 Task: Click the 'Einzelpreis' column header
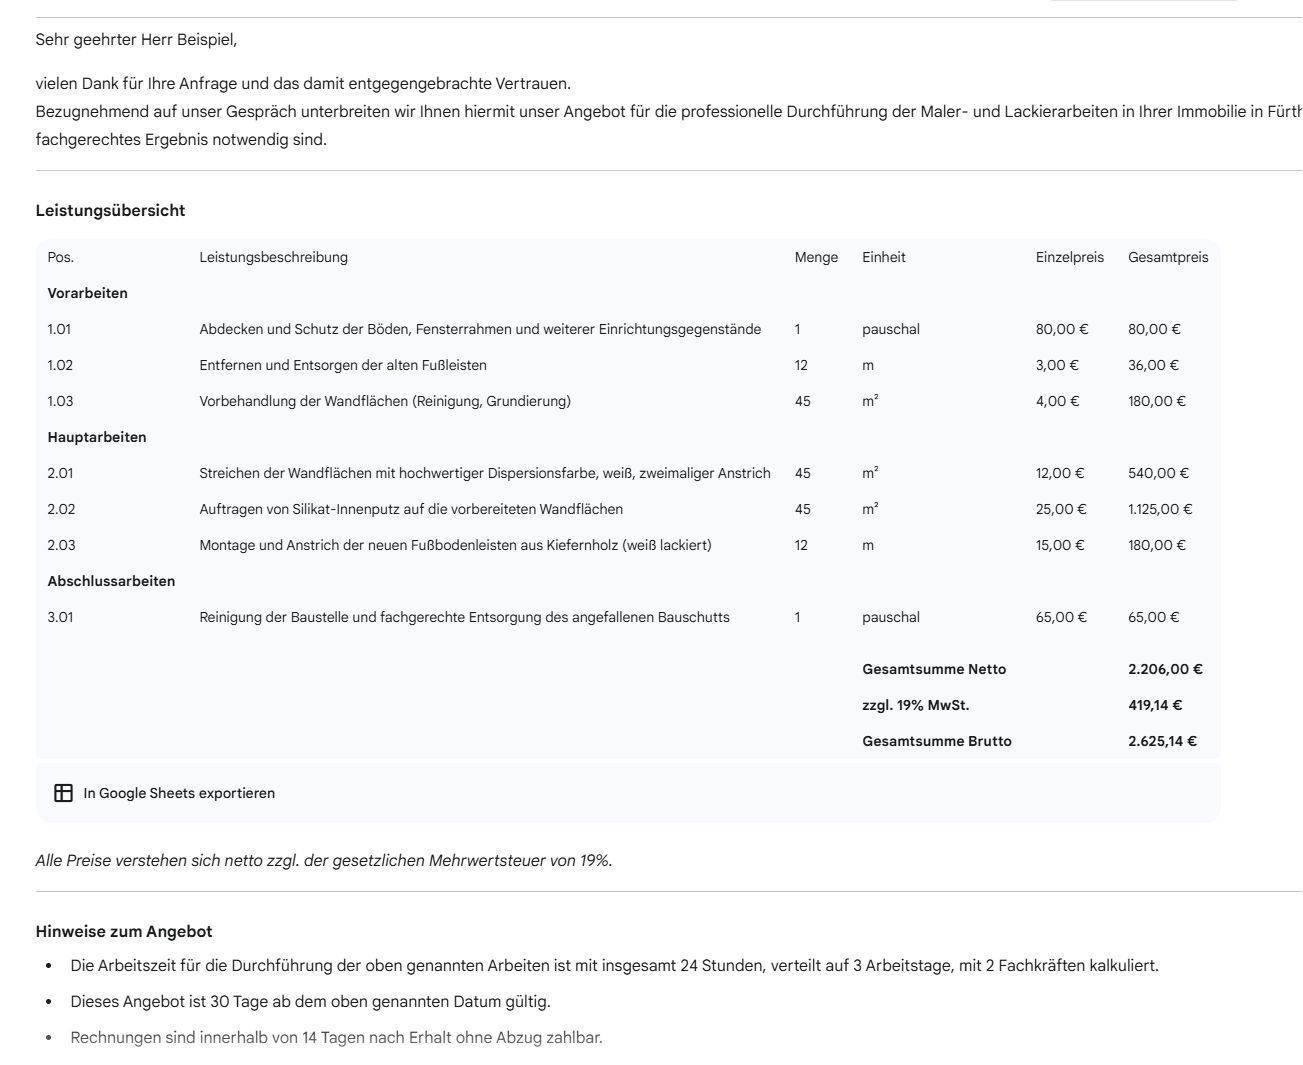pyautogui.click(x=1069, y=257)
